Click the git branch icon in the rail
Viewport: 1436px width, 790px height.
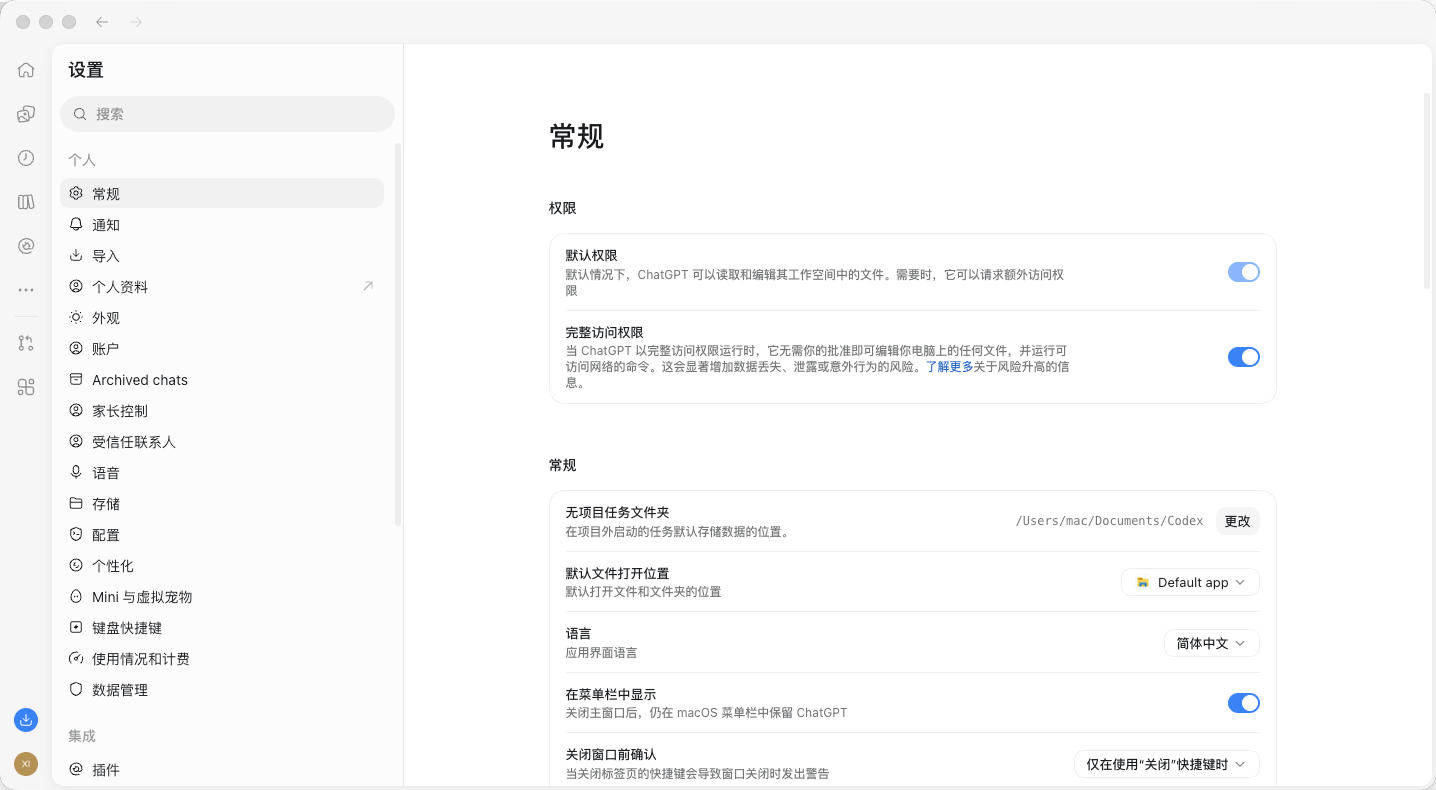pos(26,343)
